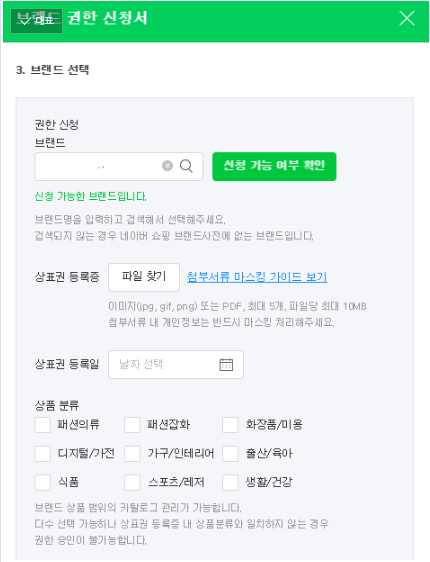Open the calendar icon for 상표권 등록일

point(226,365)
